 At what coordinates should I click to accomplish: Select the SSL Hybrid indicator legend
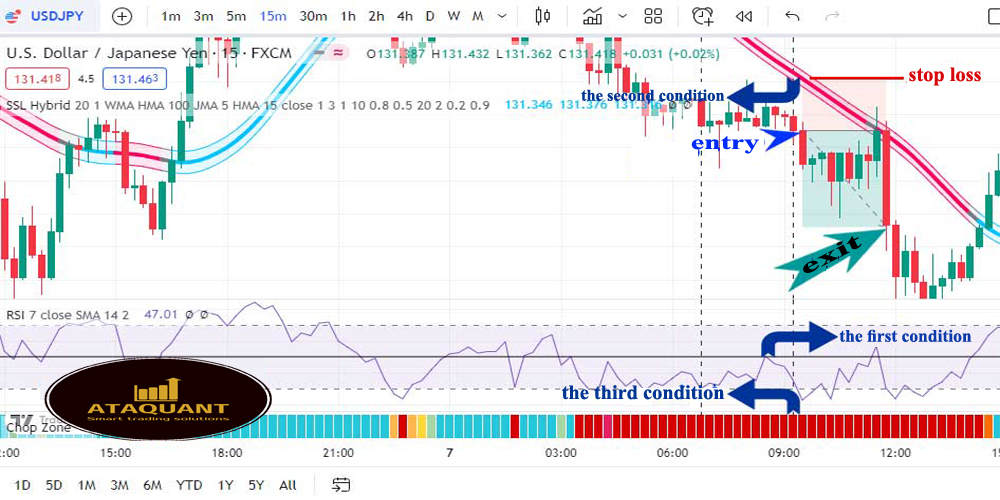(50, 105)
